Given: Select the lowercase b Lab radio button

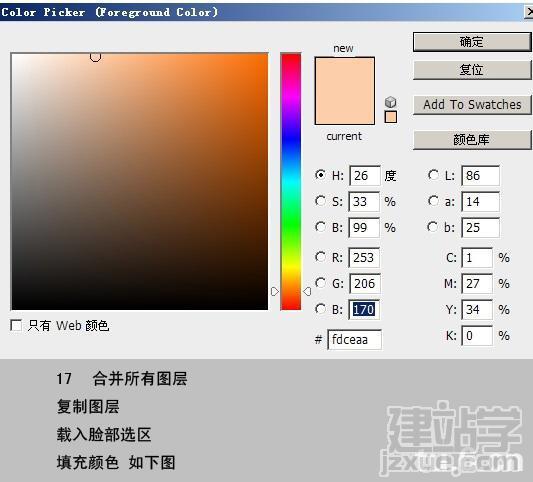Looking at the screenshot, I should coord(433,227).
